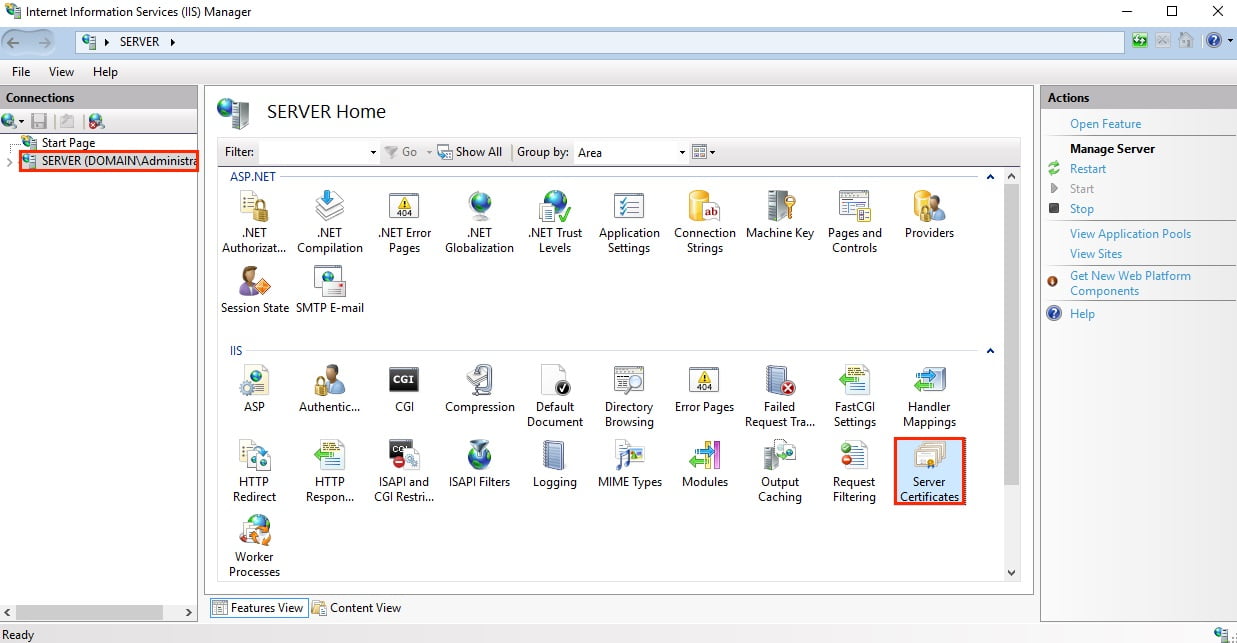Click the View Application Pools link
The image size is (1237, 643).
(x=1130, y=233)
